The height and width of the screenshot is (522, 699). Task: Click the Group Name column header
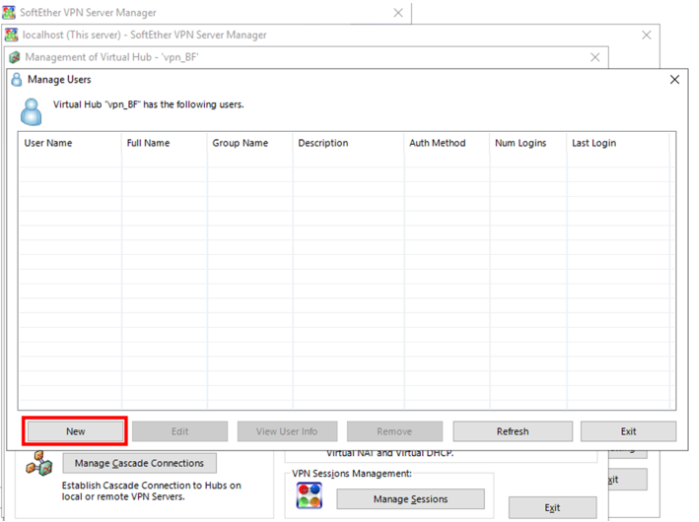[240, 143]
